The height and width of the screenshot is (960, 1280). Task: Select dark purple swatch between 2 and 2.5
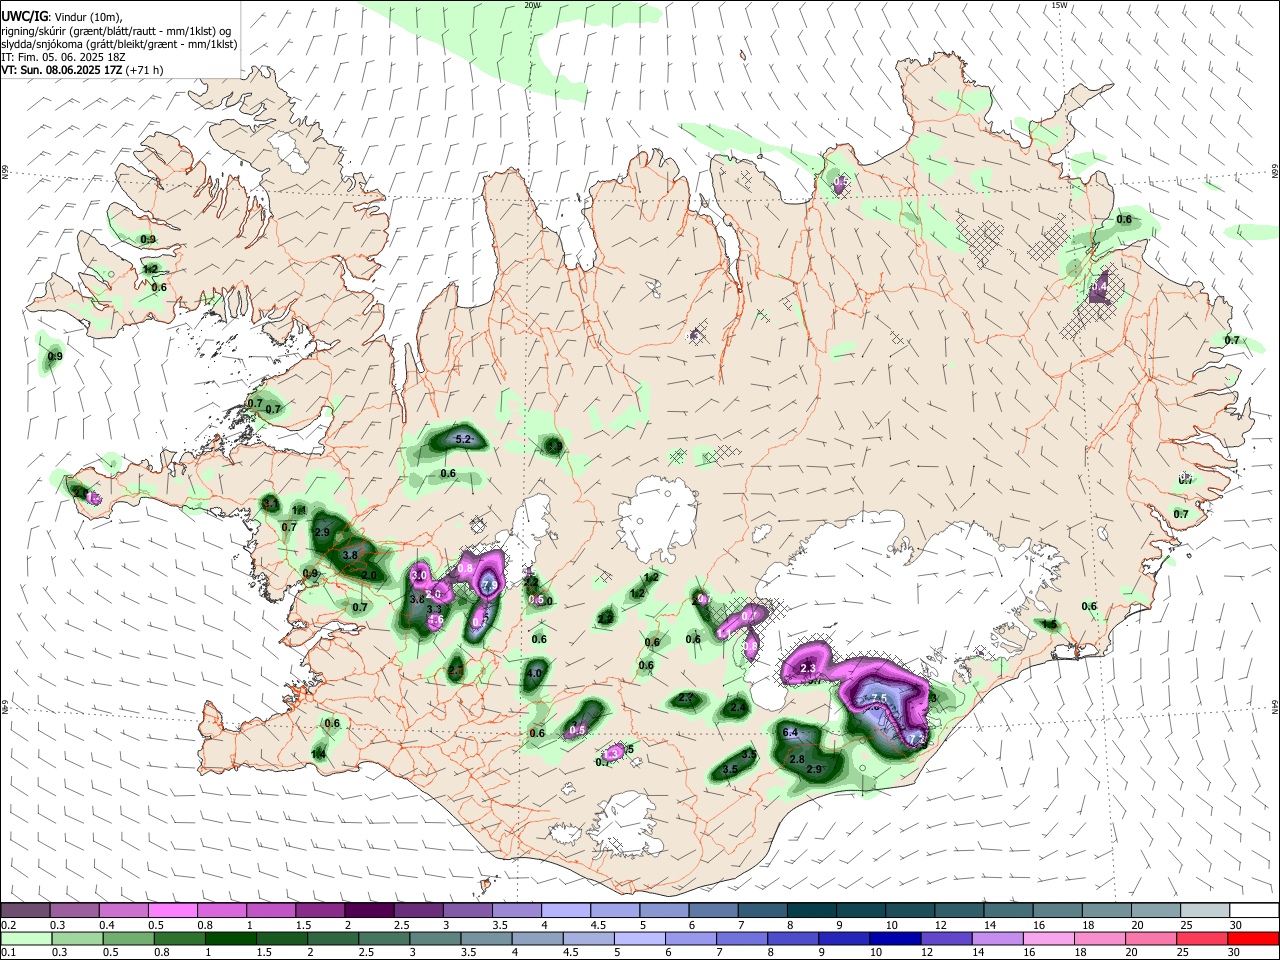pos(369,911)
